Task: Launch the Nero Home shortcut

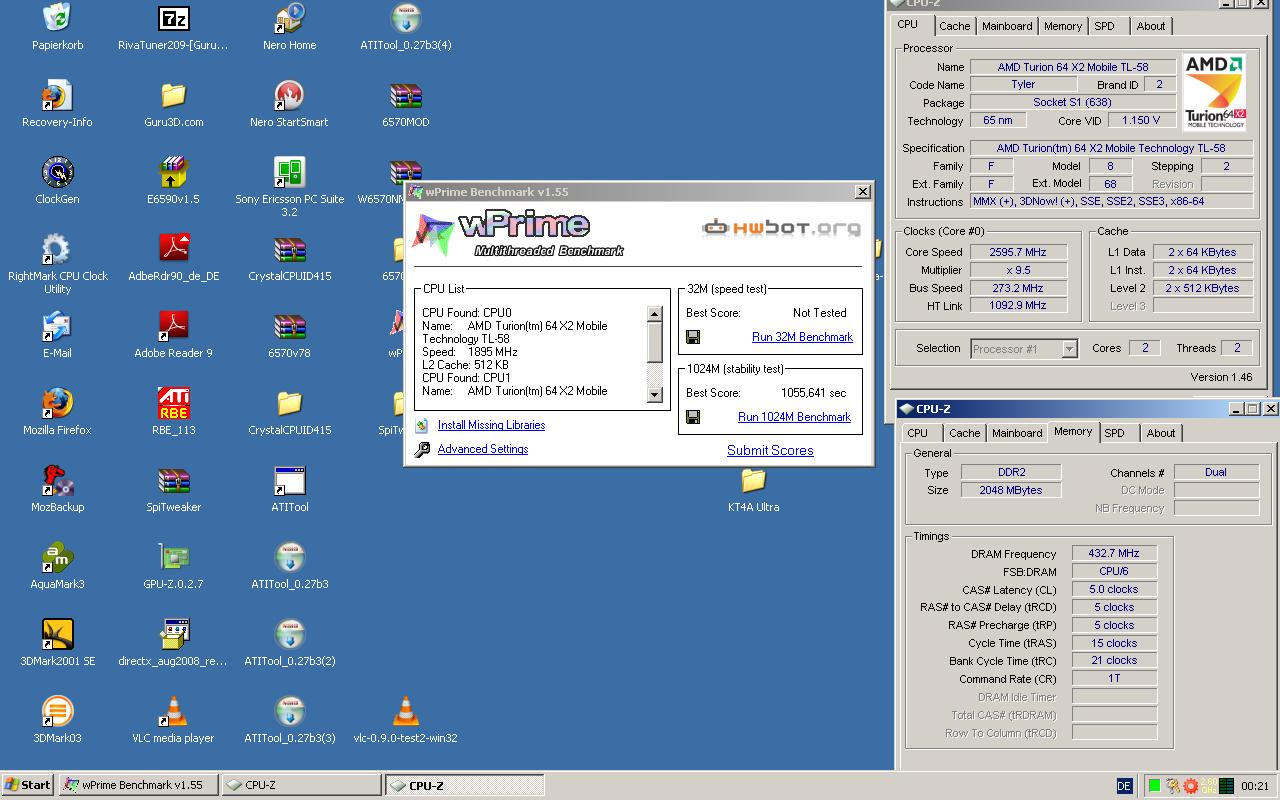Action: [x=289, y=18]
